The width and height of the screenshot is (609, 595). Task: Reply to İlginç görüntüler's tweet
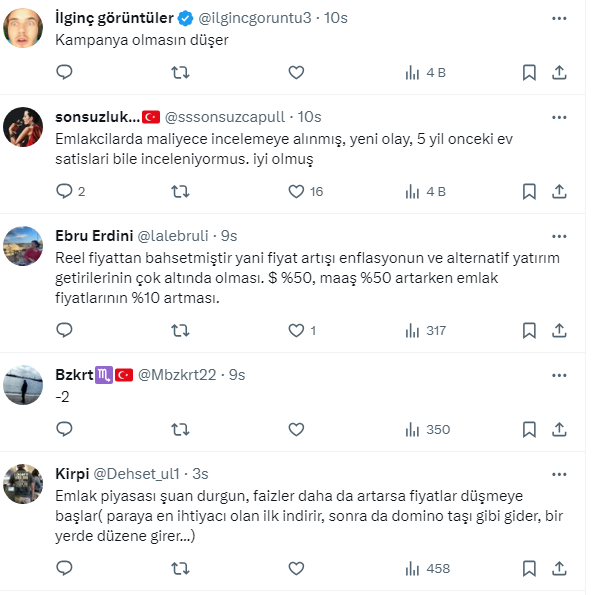64,72
